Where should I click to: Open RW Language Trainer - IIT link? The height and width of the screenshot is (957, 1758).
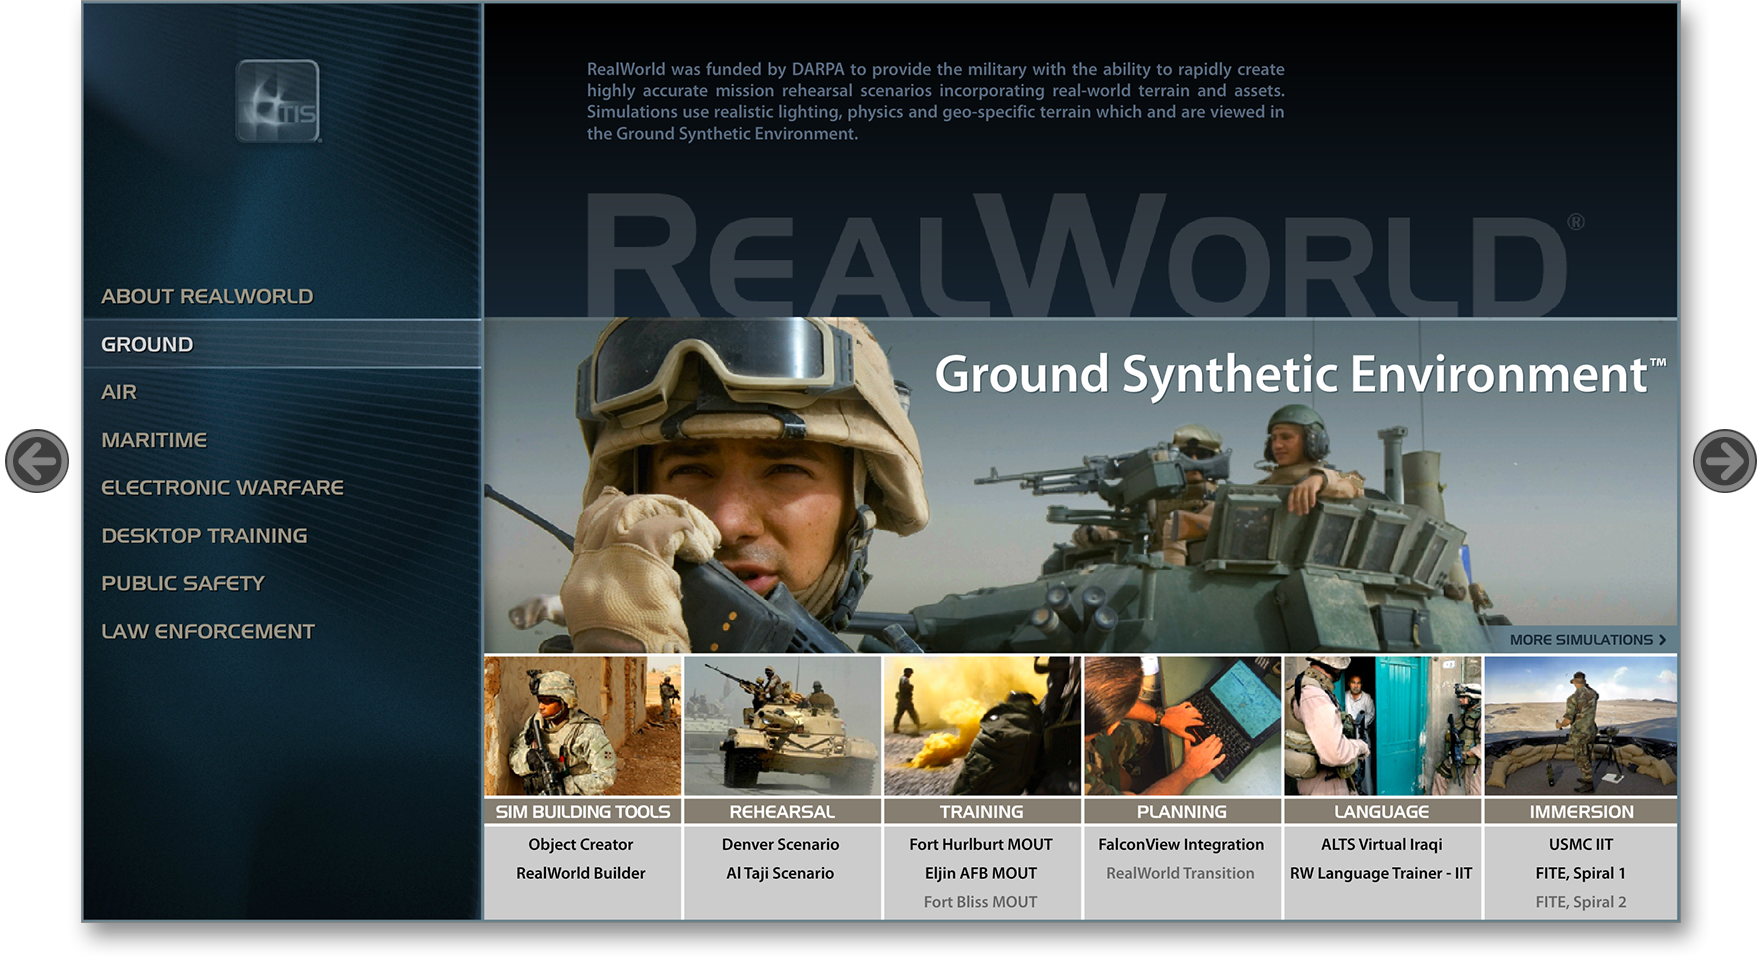click(x=1381, y=874)
